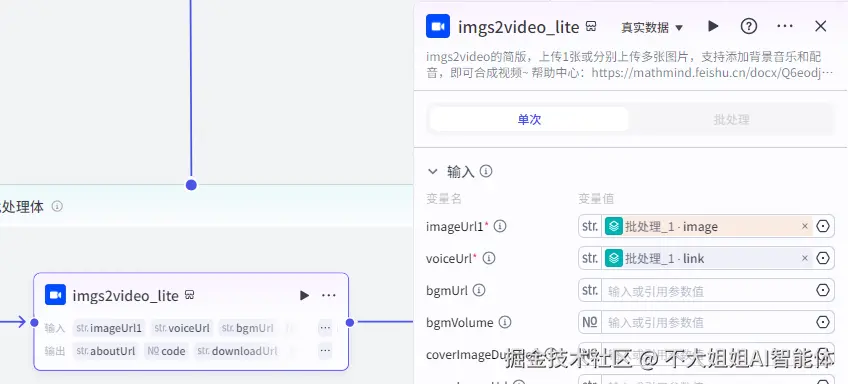Click the bgmUrl value input field

(707, 291)
